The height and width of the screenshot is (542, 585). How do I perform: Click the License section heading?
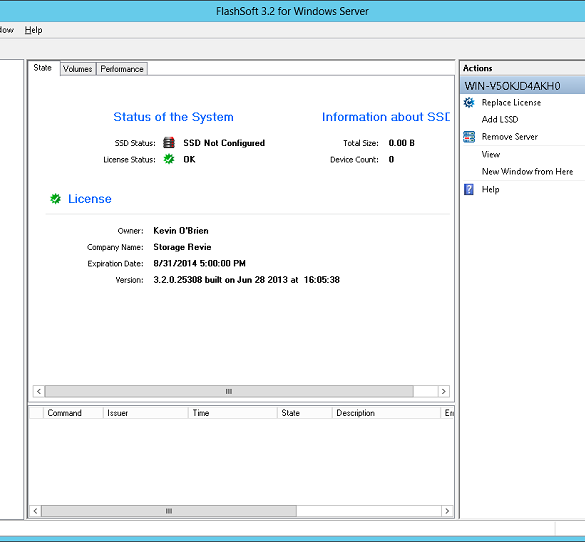(90, 199)
